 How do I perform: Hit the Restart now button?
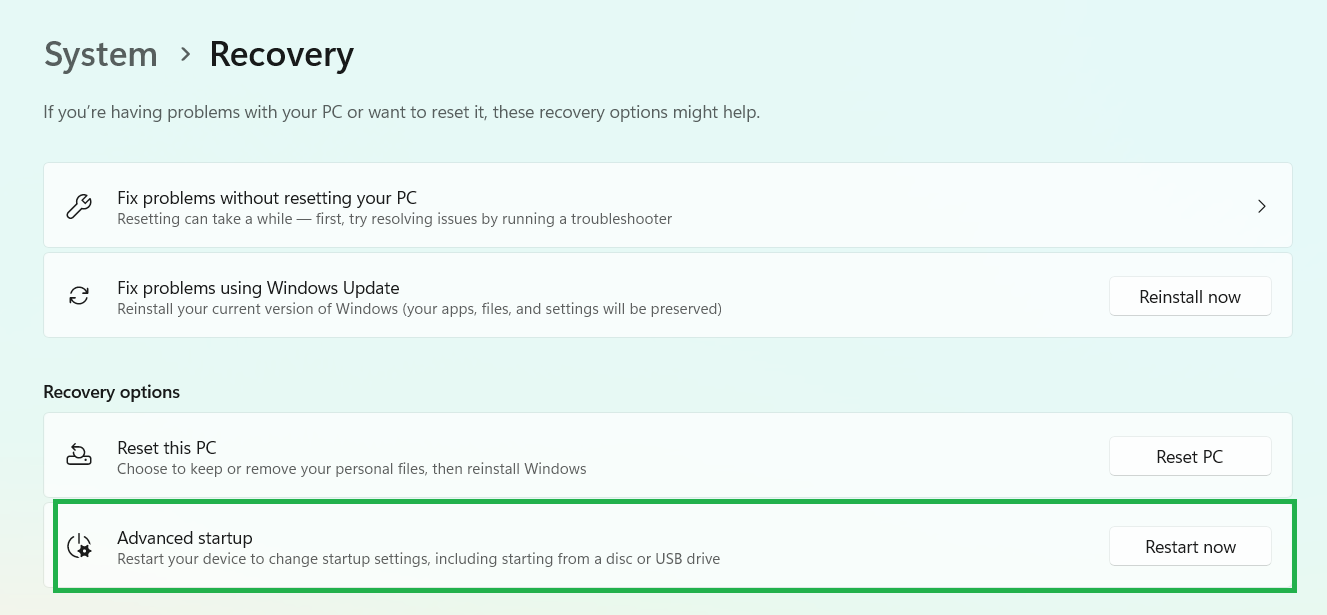(x=1190, y=546)
